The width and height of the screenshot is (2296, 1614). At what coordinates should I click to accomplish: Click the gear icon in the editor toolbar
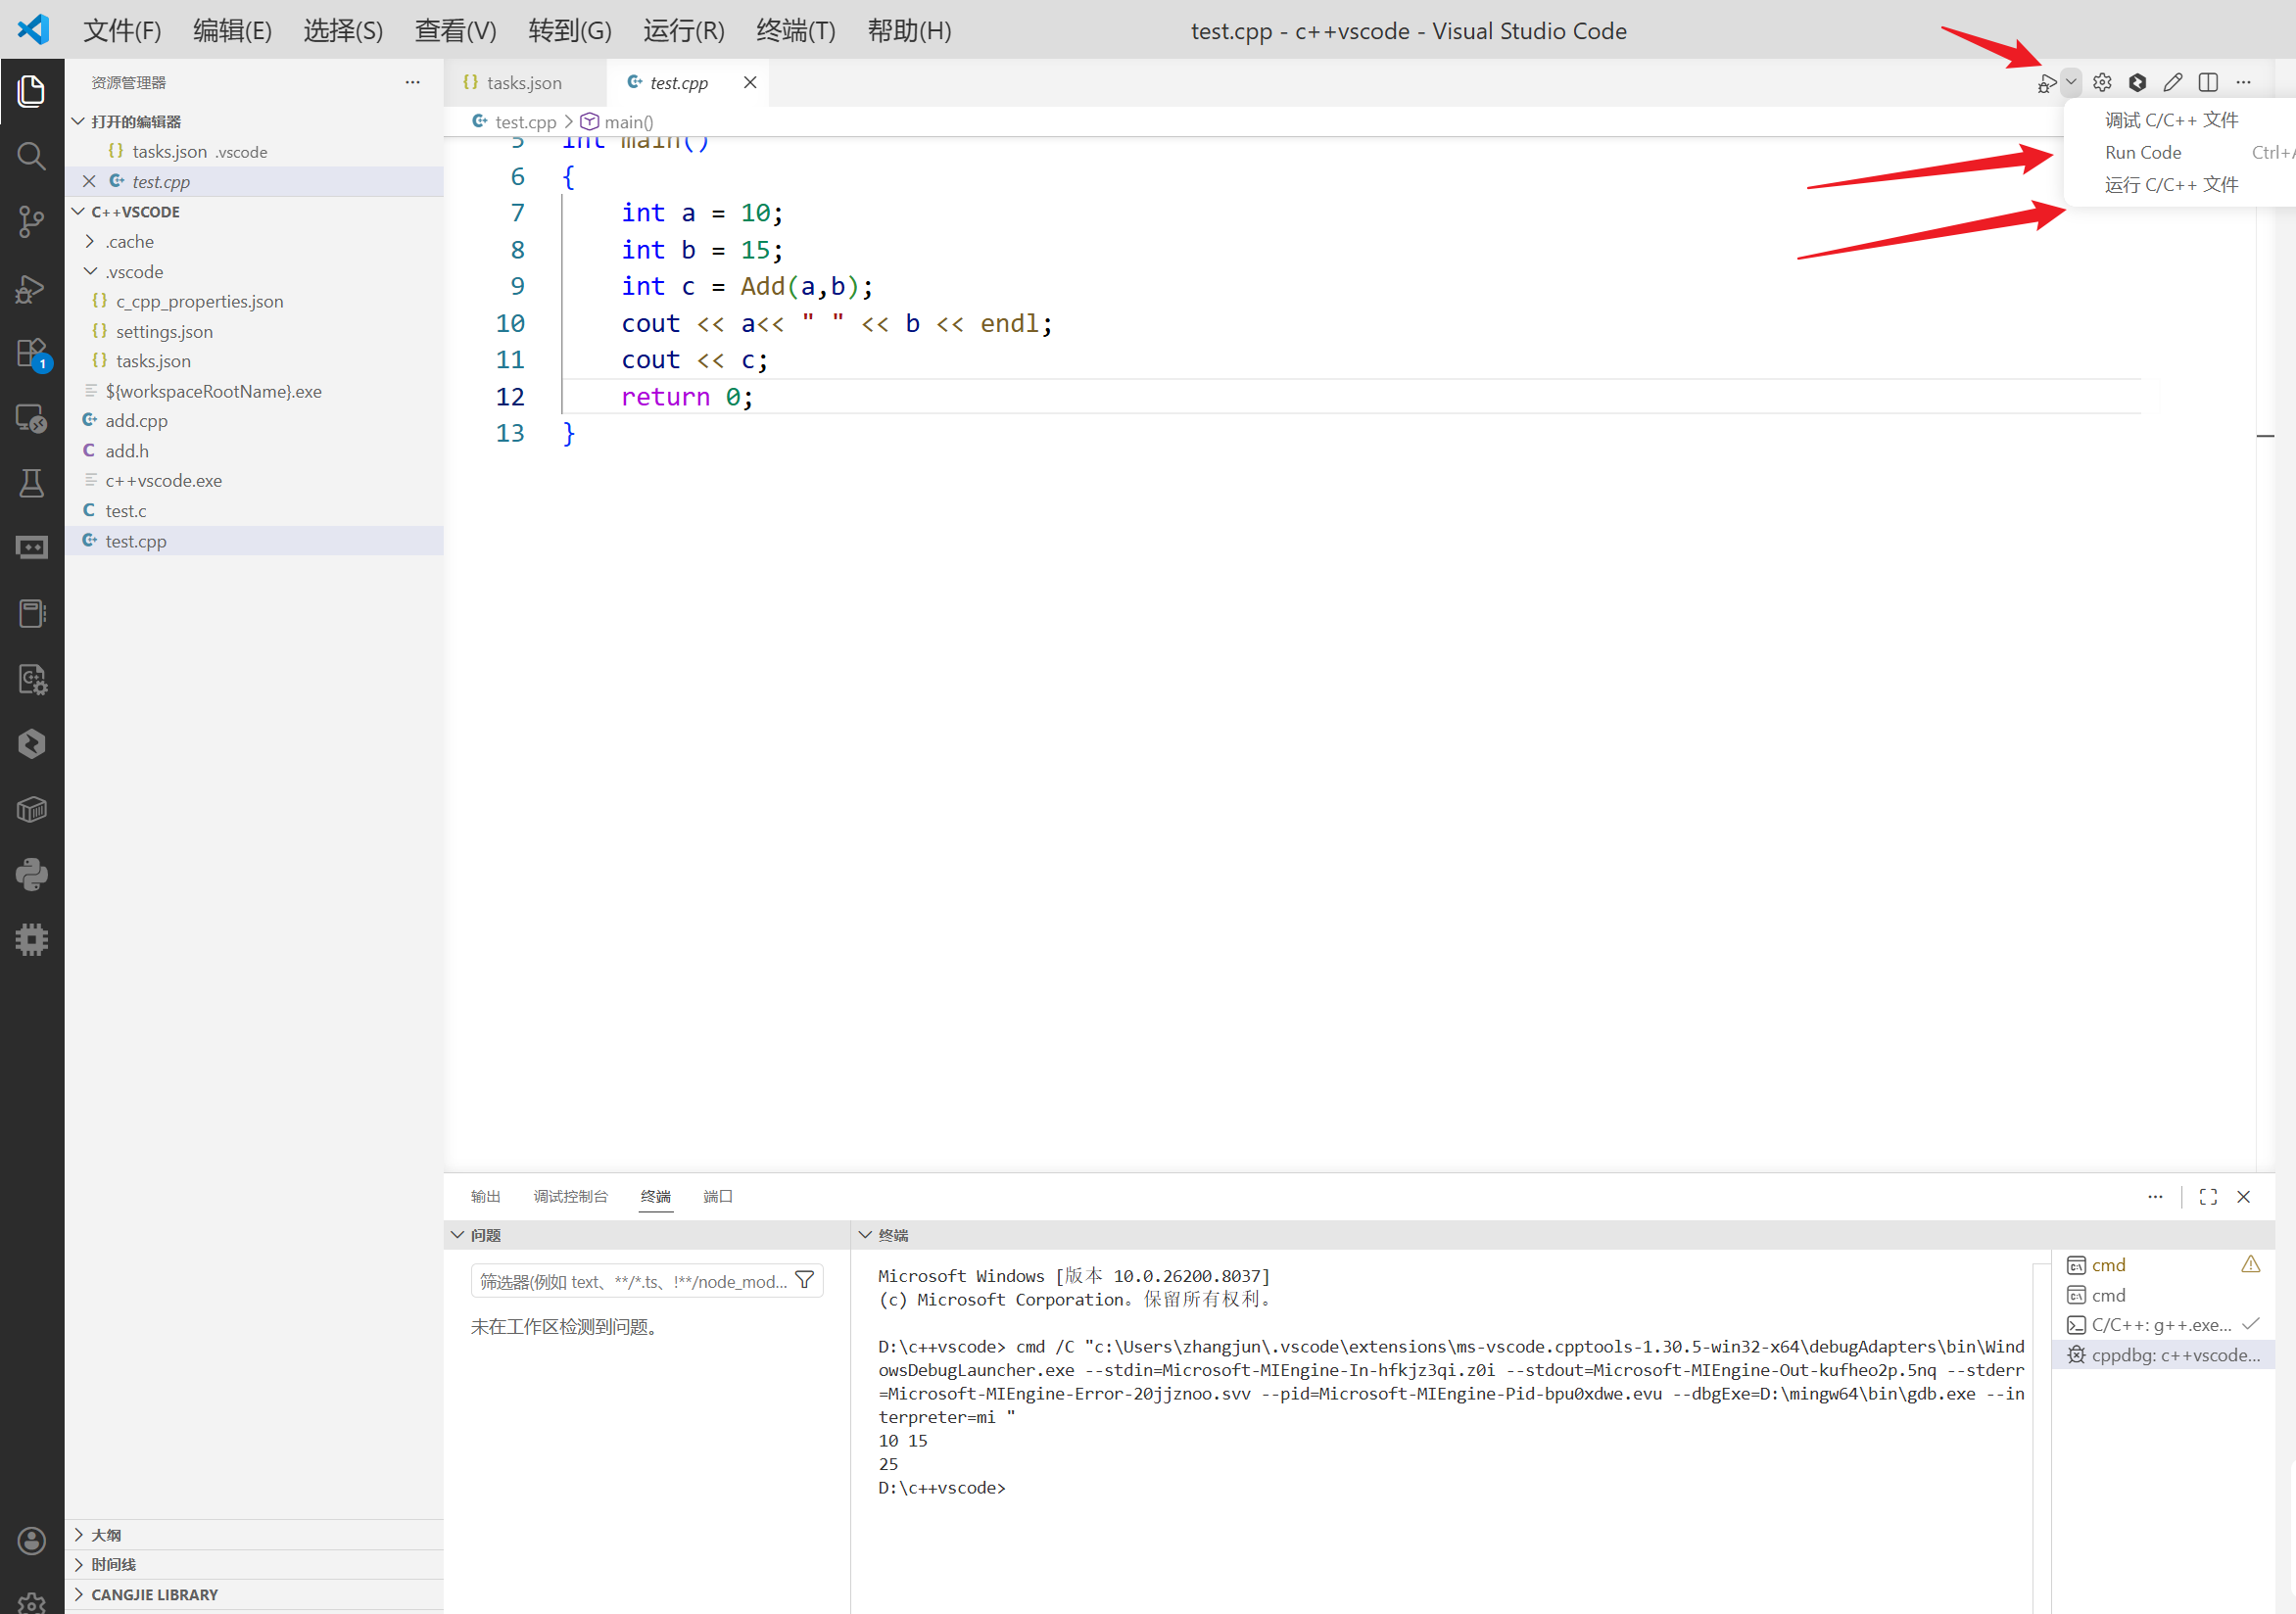(x=2102, y=82)
